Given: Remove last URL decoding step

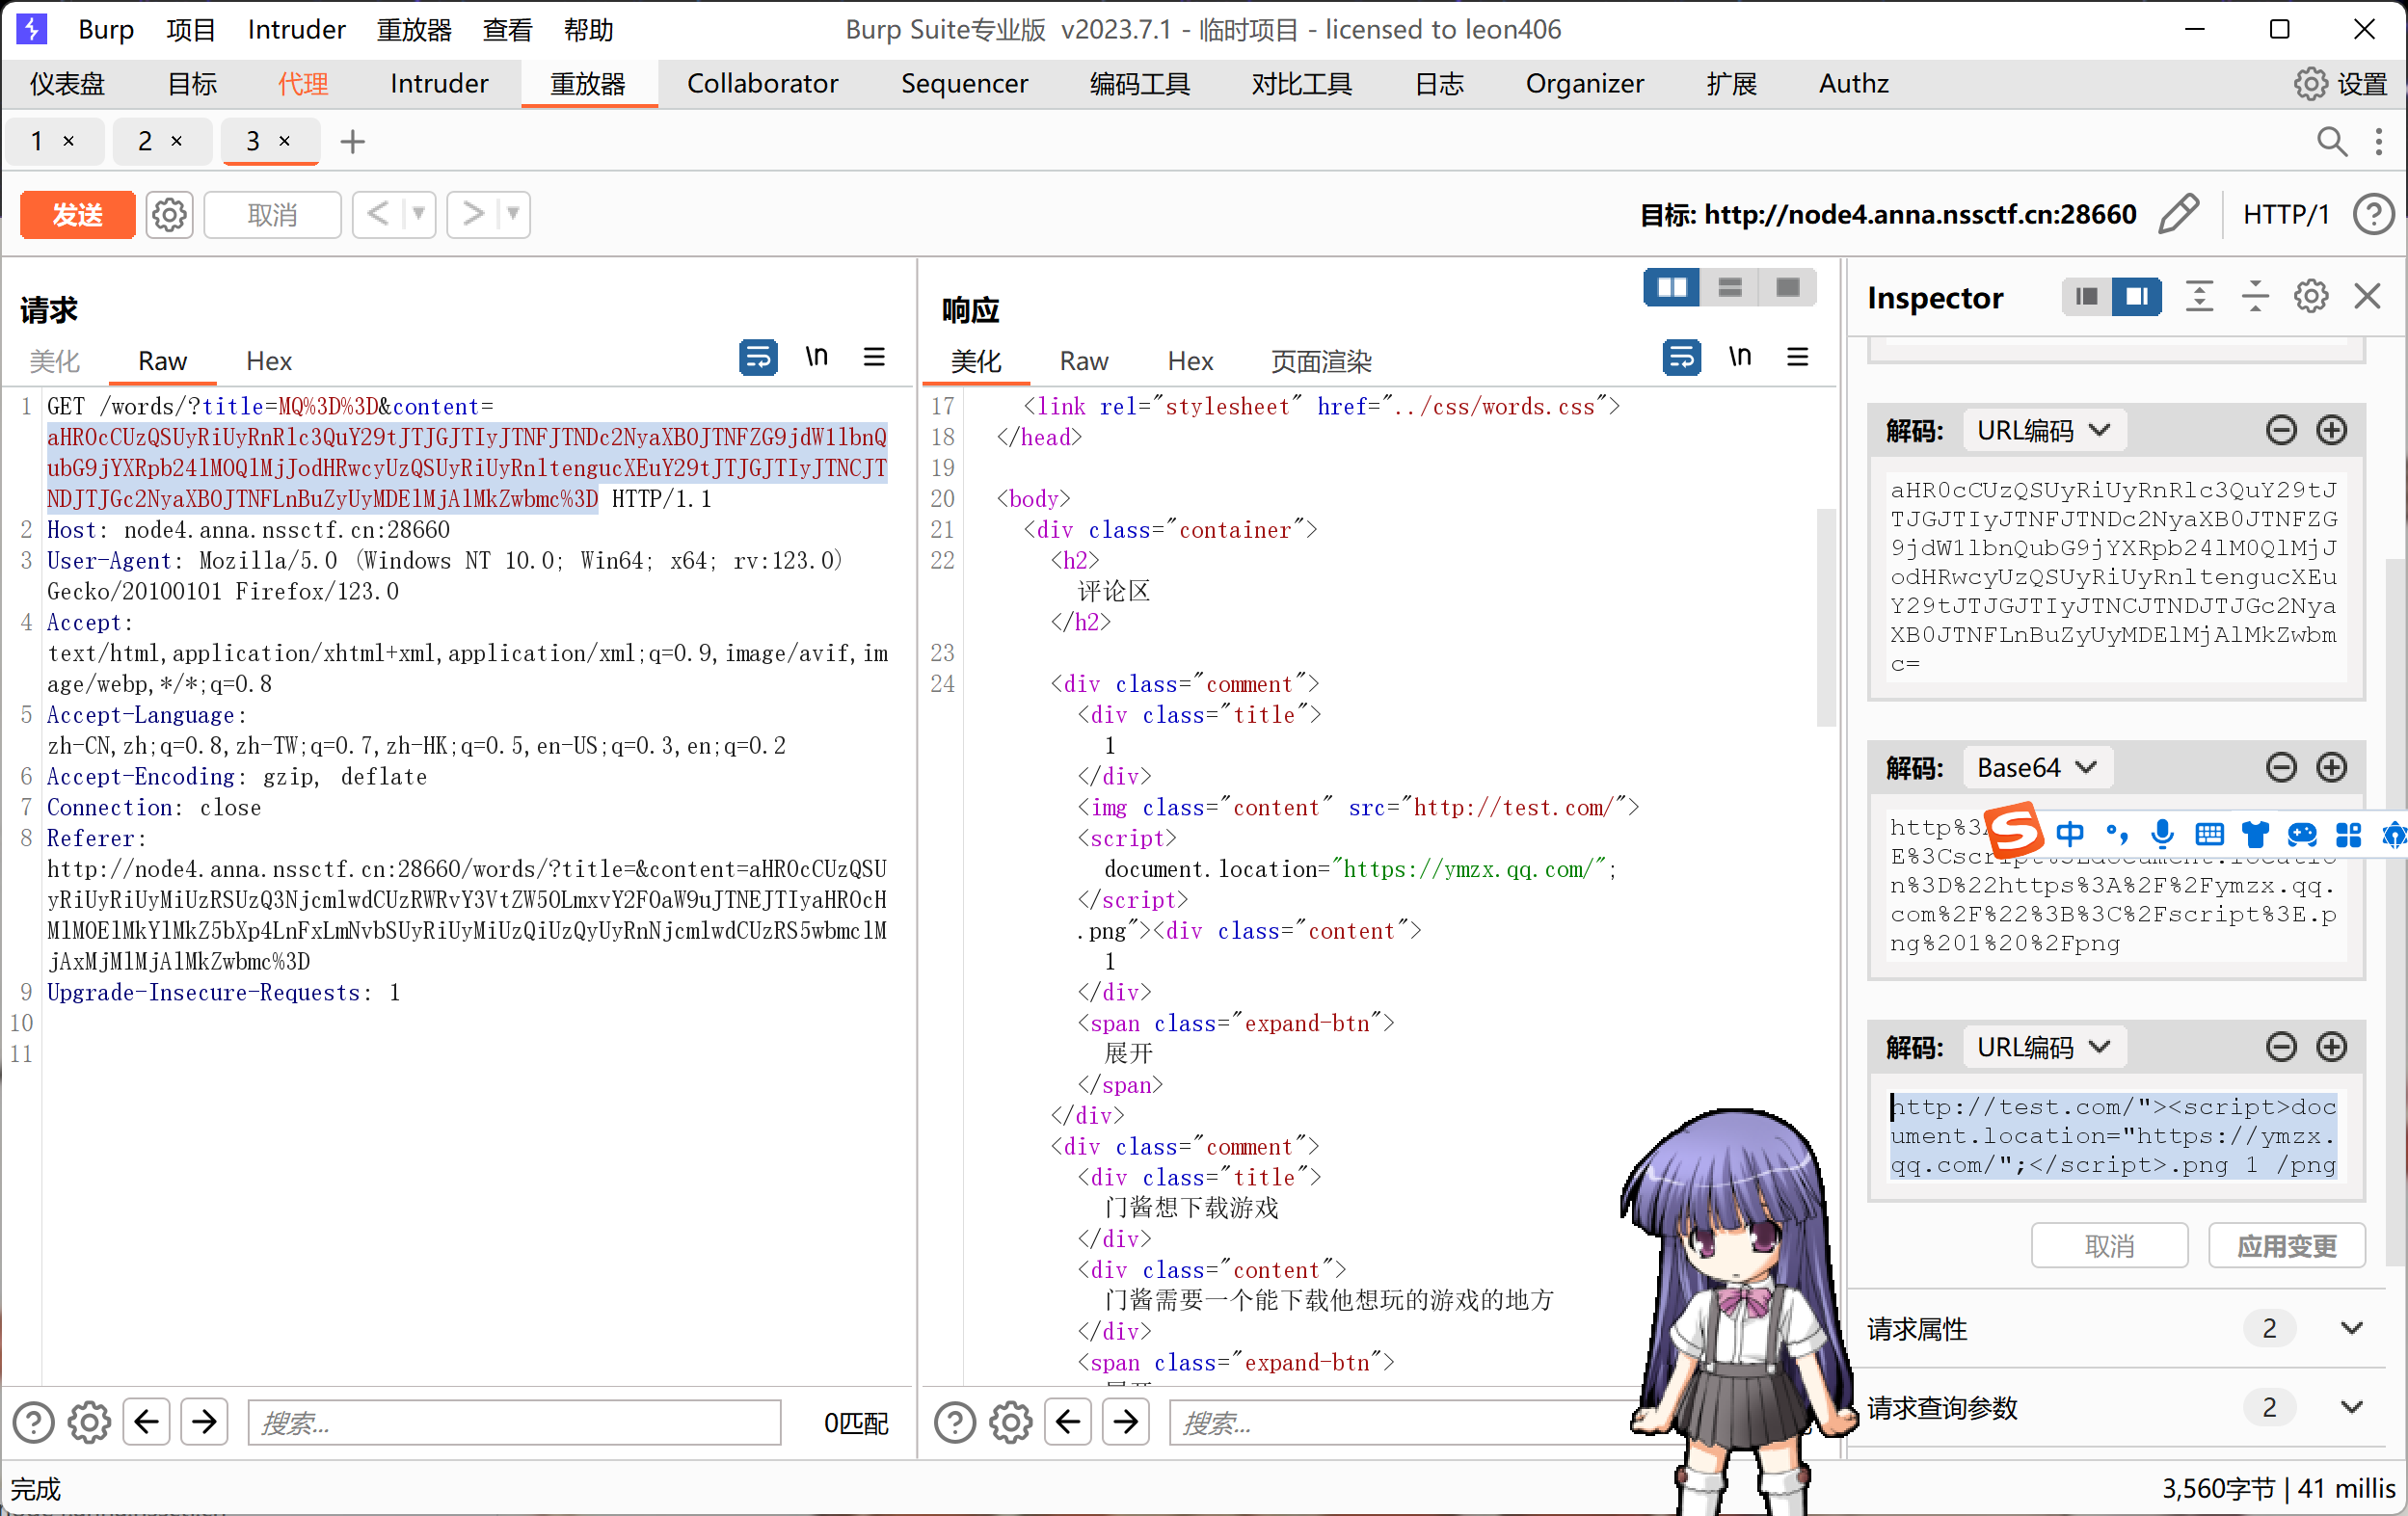Looking at the screenshot, I should pos(2281,1047).
